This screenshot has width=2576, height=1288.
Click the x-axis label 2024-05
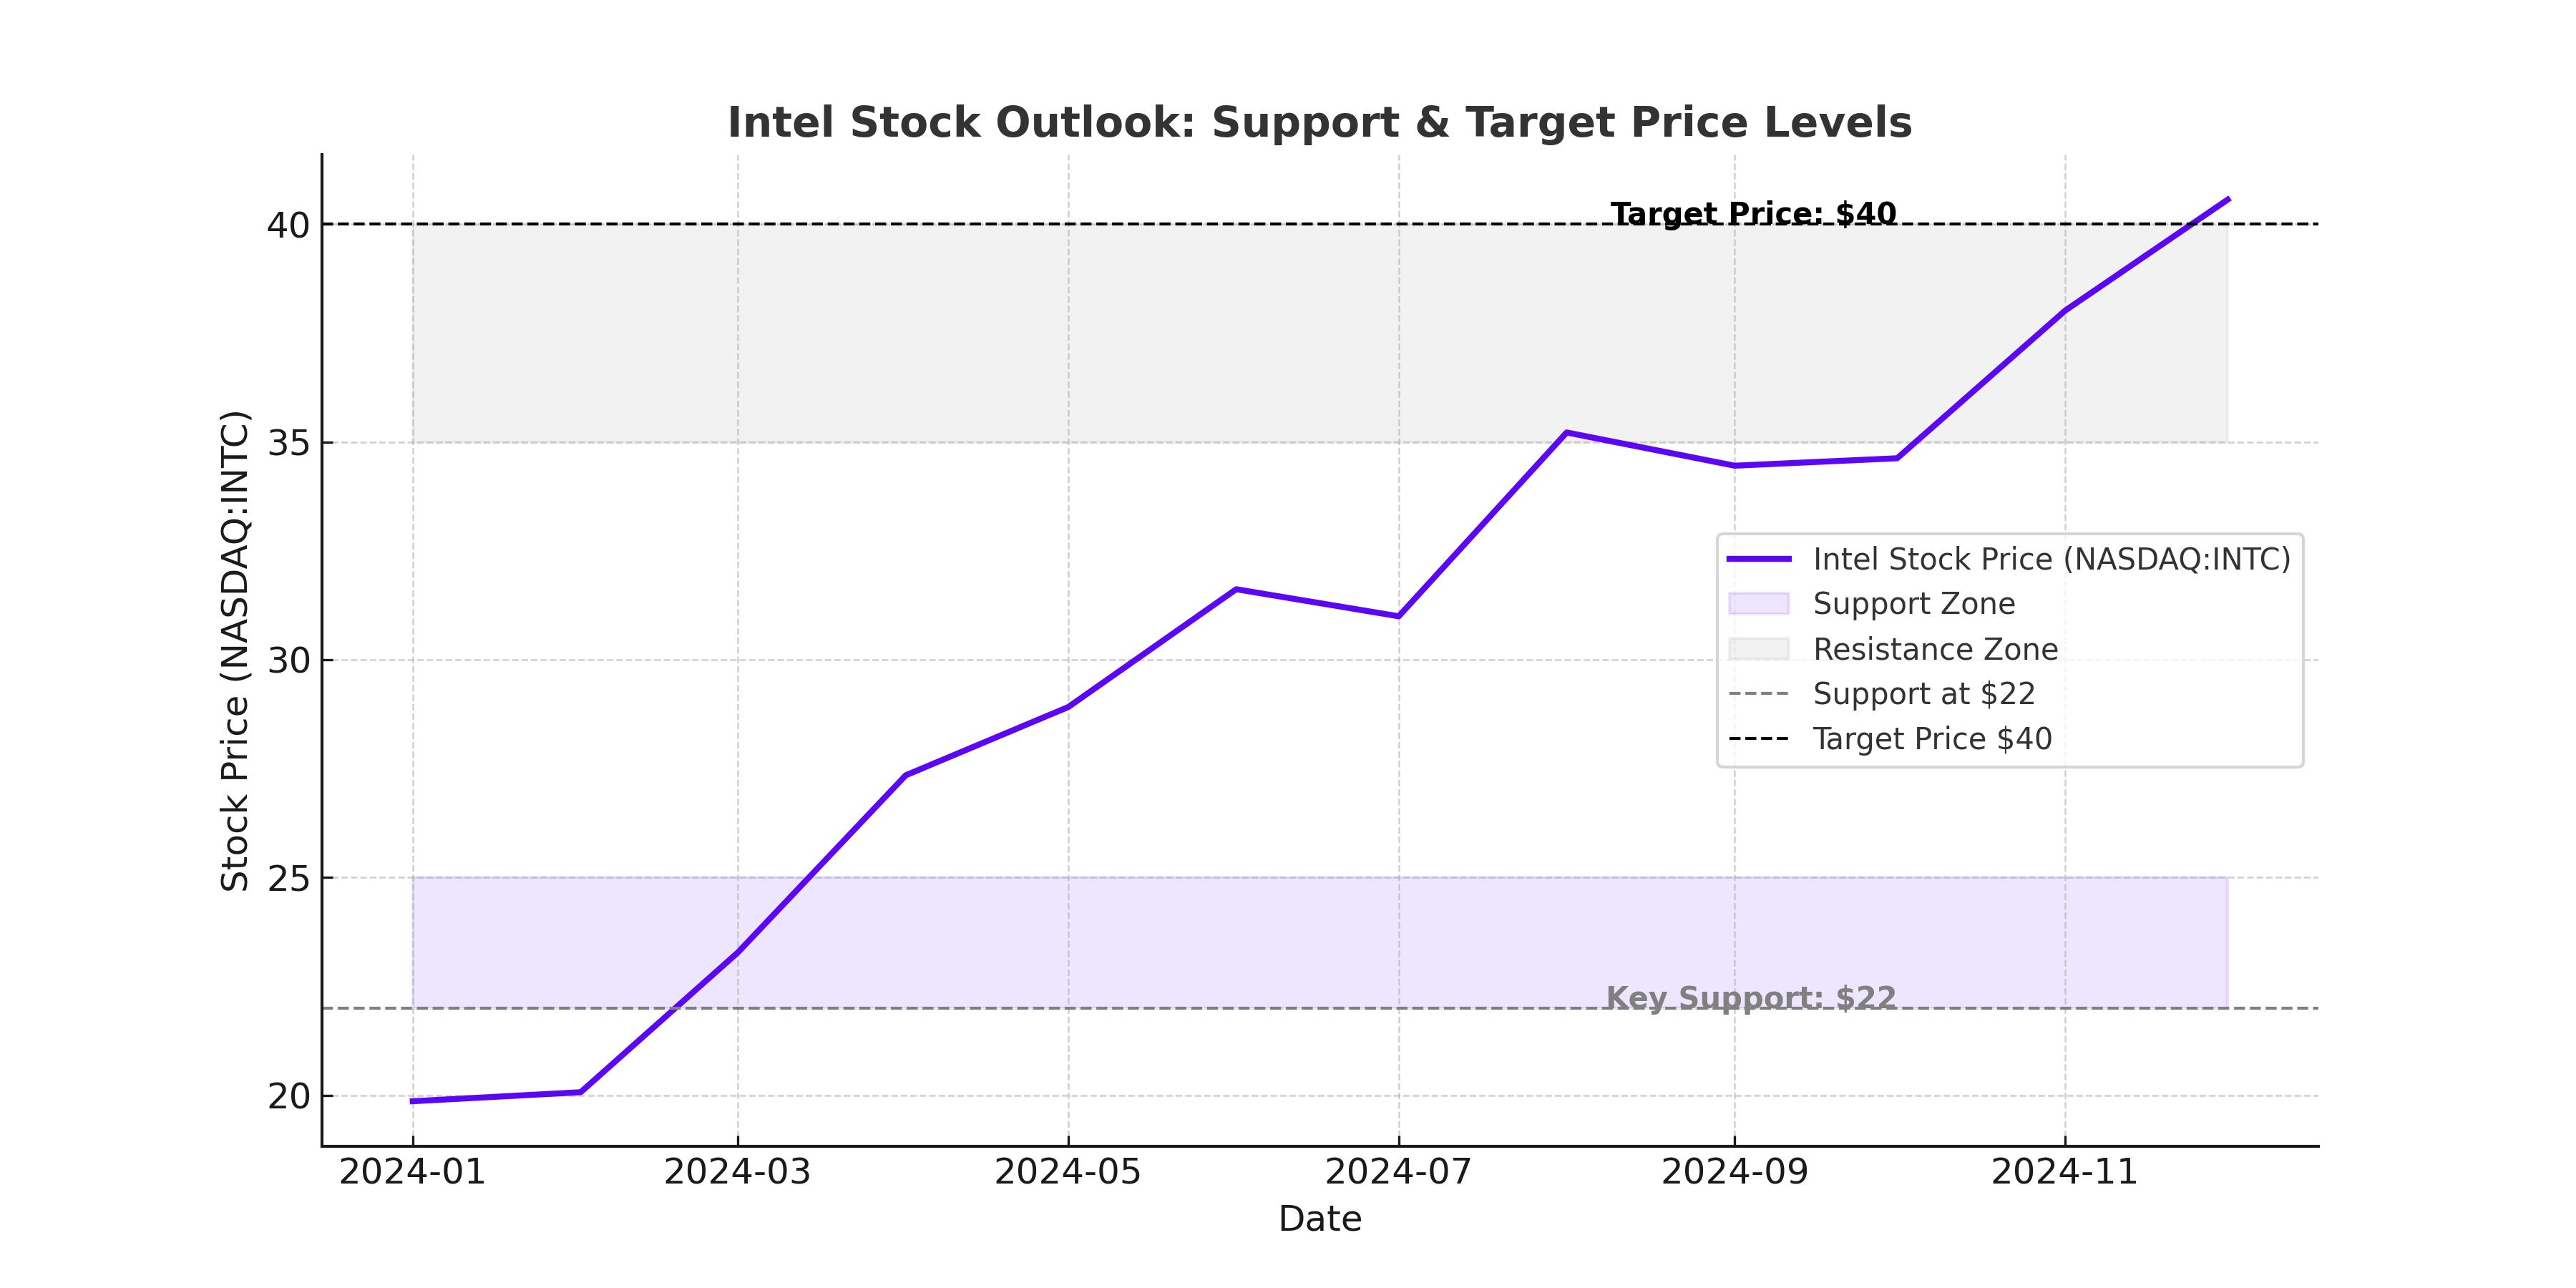click(1068, 1171)
